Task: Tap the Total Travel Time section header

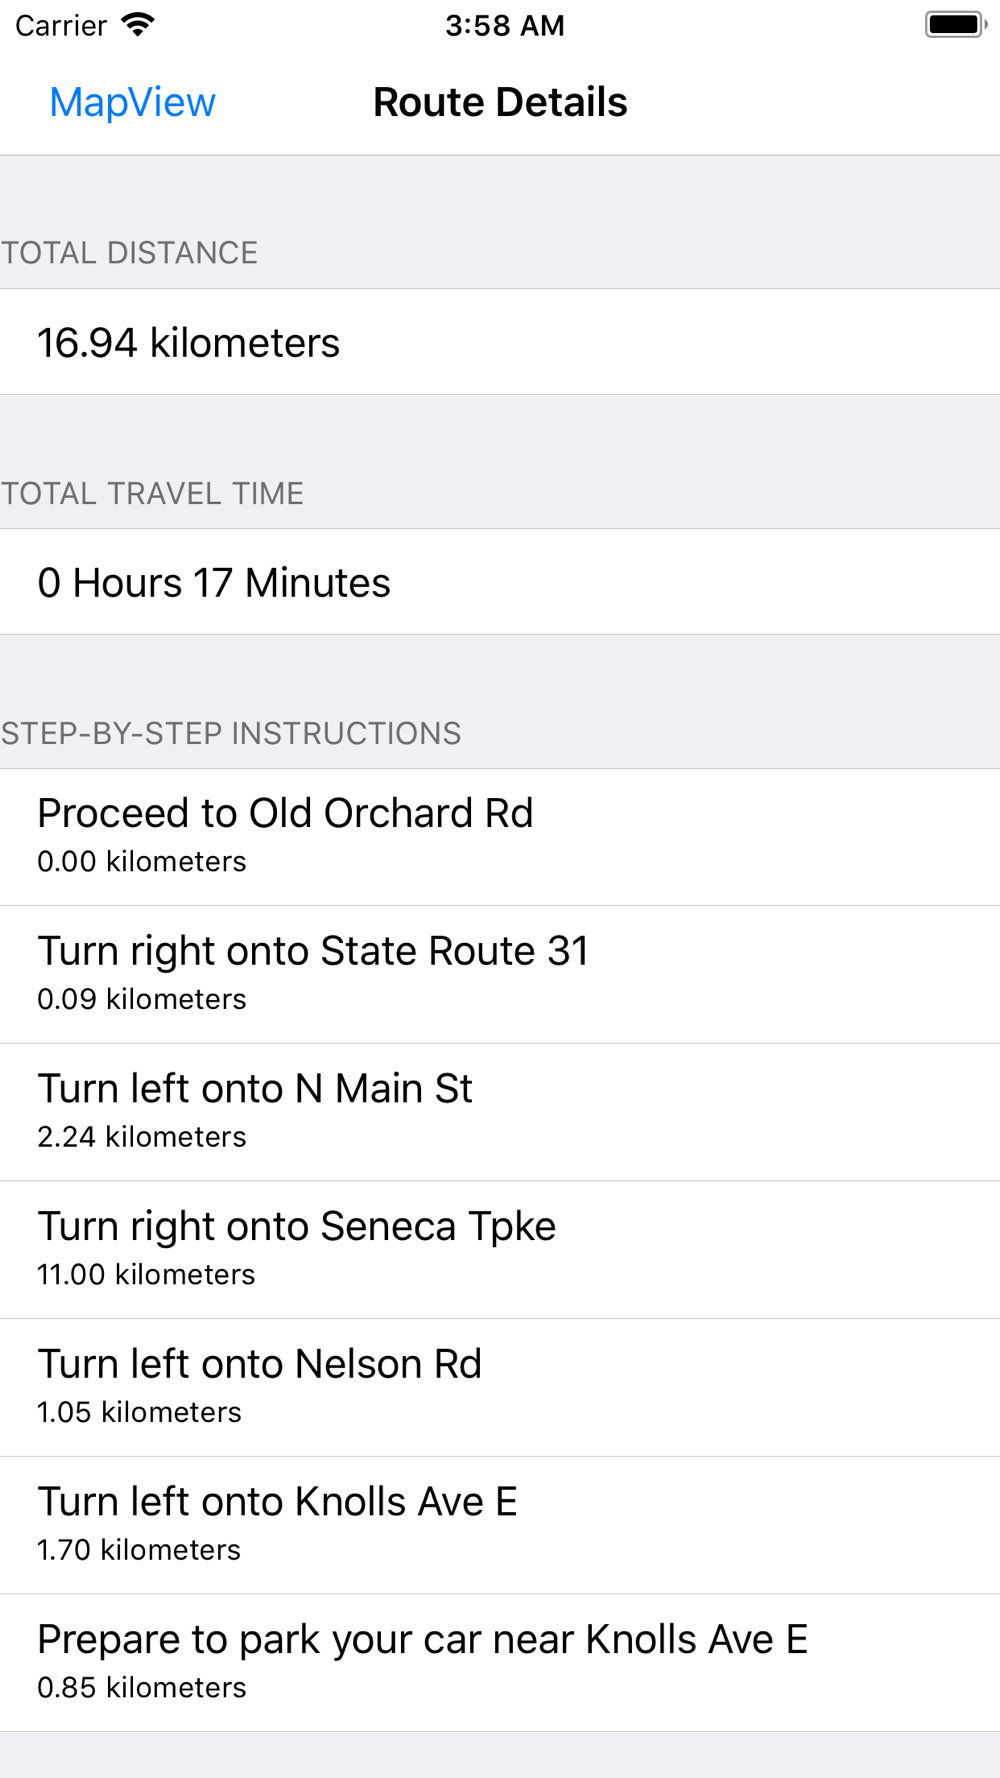Action: coord(152,493)
